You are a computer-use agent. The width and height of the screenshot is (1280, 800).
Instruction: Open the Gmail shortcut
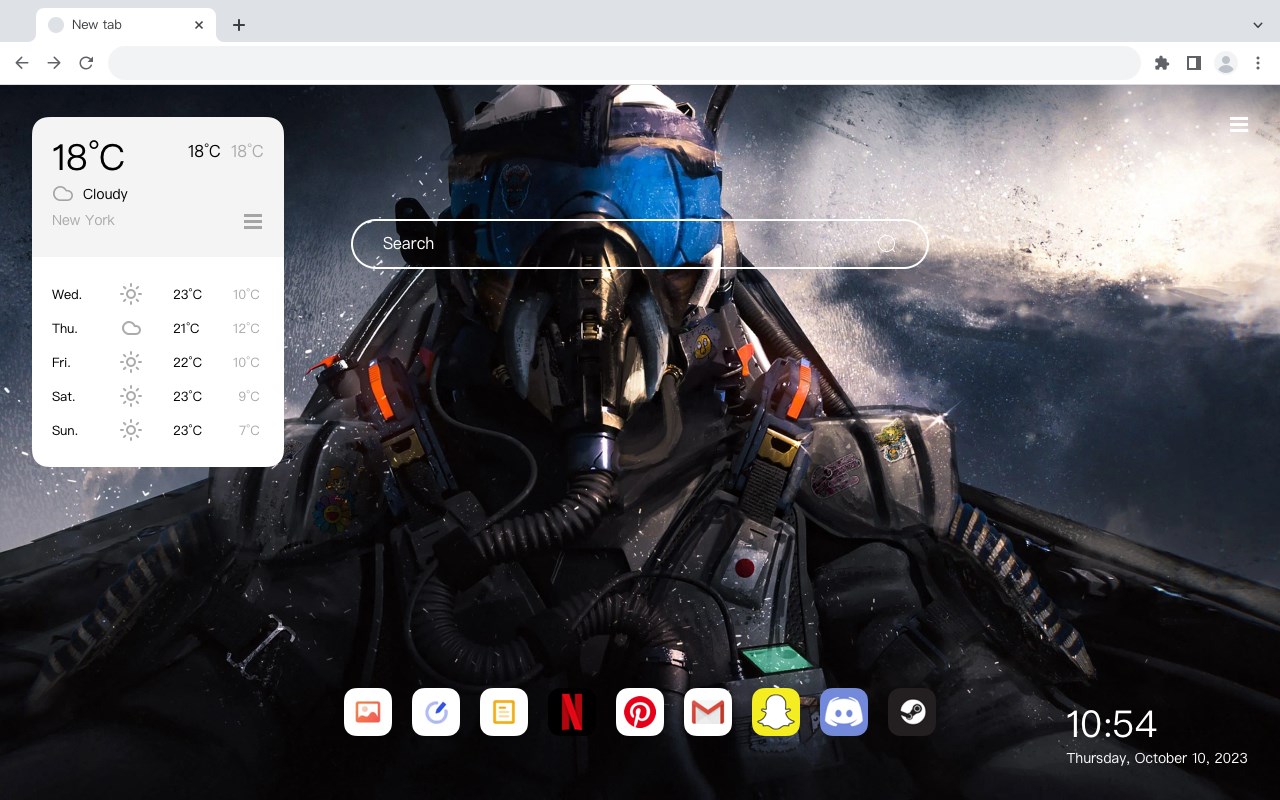pyautogui.click(x=708, y=712)
